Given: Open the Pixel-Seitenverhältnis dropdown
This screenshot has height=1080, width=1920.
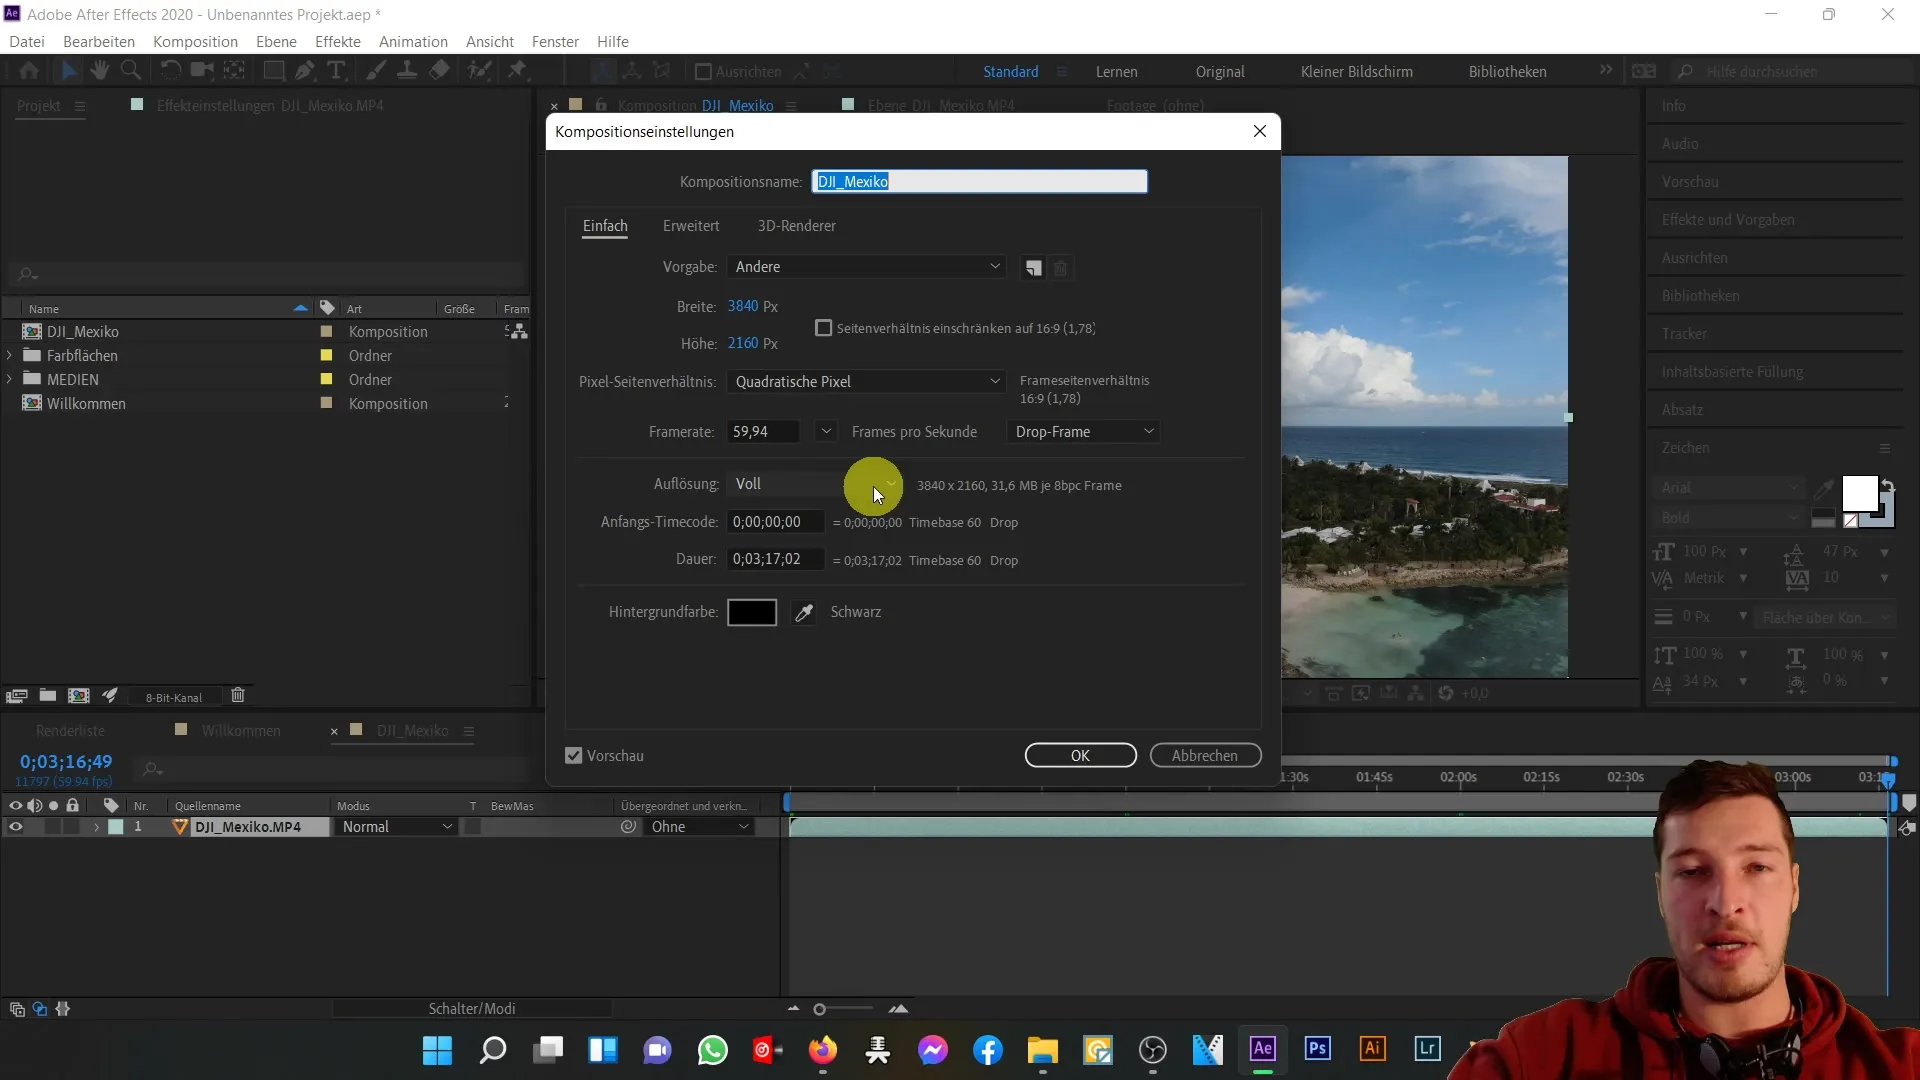Looking at the screenshot, I should coord(866,382).
